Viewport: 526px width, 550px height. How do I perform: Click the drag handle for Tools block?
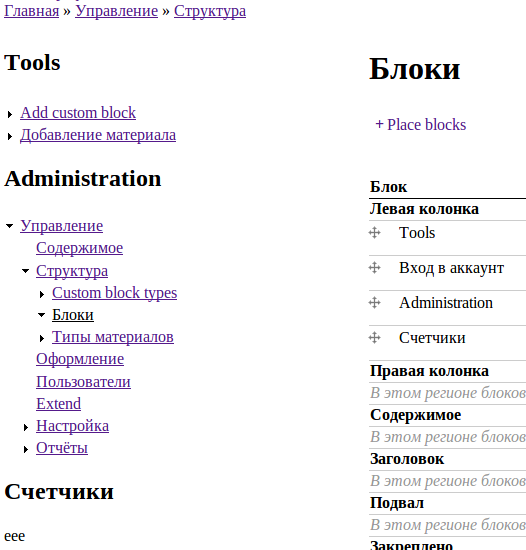pyautogui.click(x=375, y=233)
